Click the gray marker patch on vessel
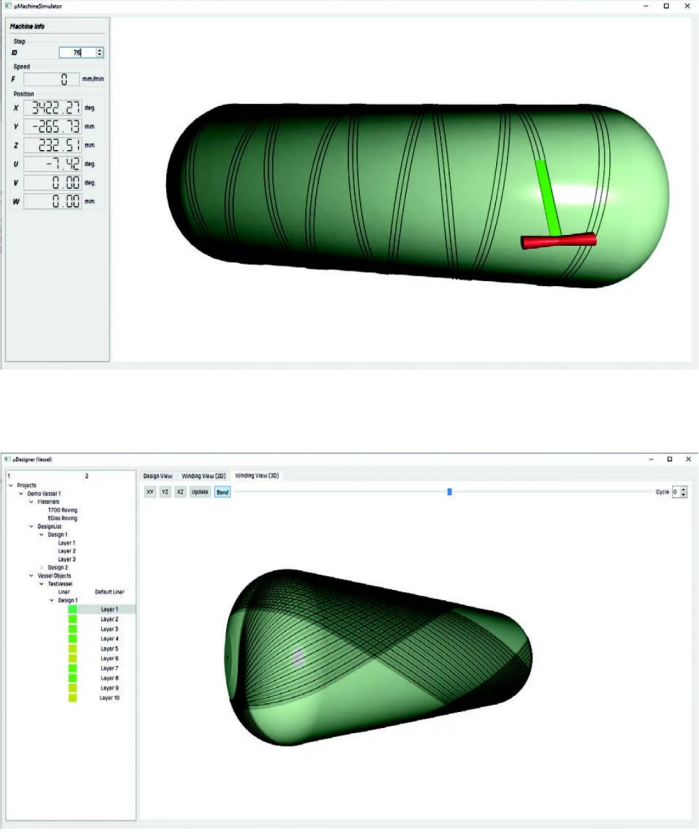The image size is (699, 832). click(x=298, y=657)
